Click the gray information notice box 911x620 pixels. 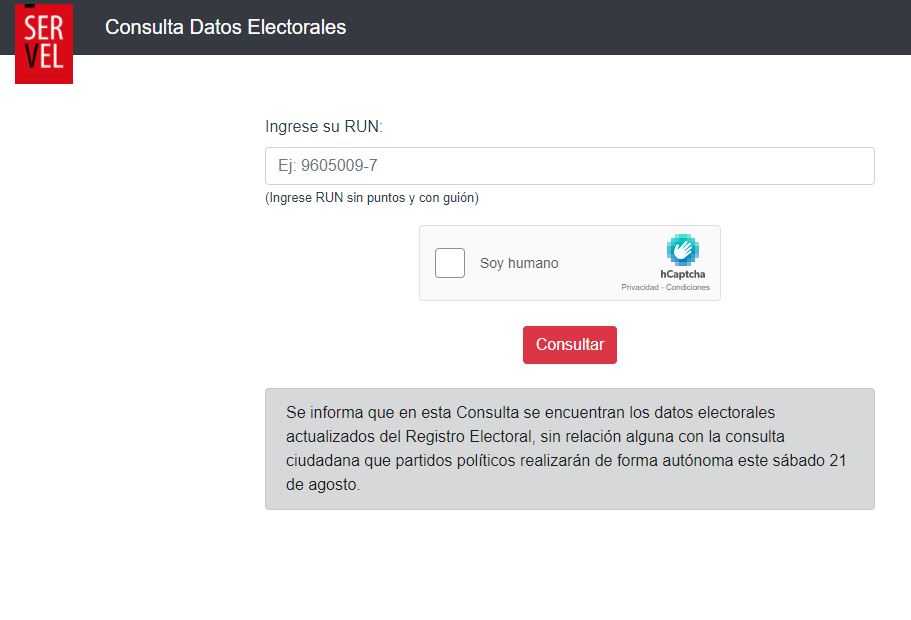click(x=569, y=449)
